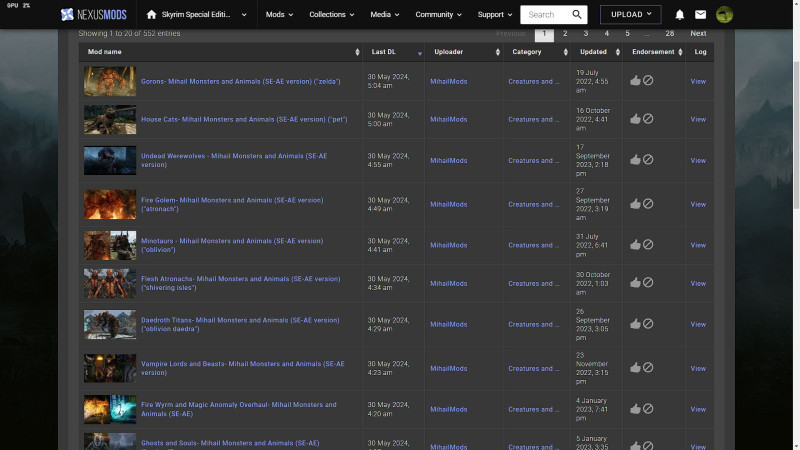Viewport: 800px width, 450px height.
Task: Open the UPLOAD dropdown button
Action: (631, 14)
